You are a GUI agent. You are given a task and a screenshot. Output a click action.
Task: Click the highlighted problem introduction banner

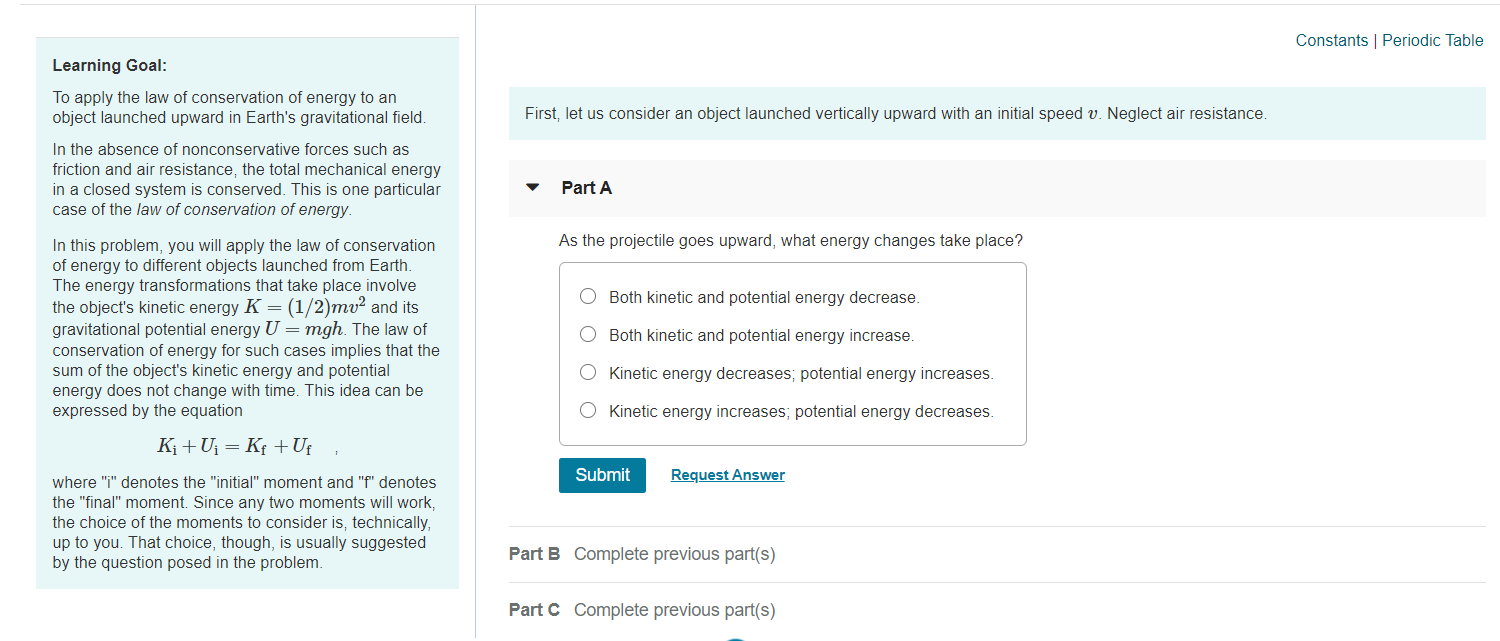pyautogui.click(x=997, y=113)
